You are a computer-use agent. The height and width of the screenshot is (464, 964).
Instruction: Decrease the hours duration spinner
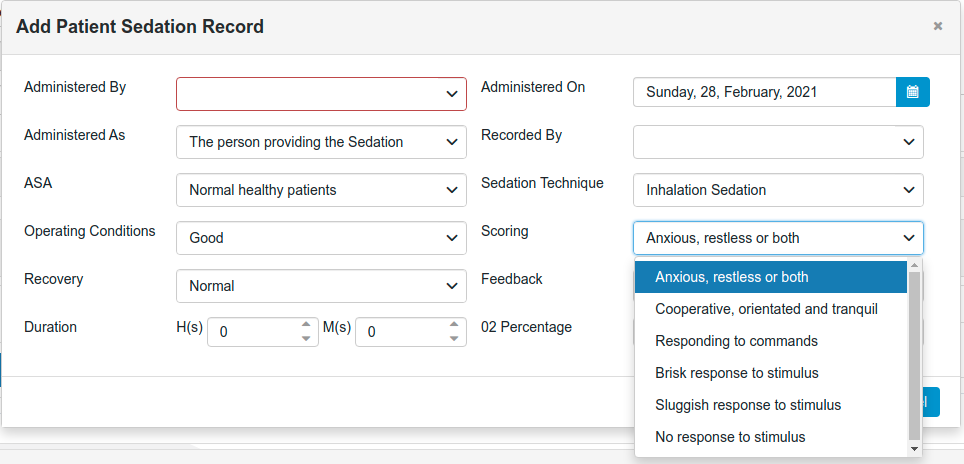click(x=306, y=339)
